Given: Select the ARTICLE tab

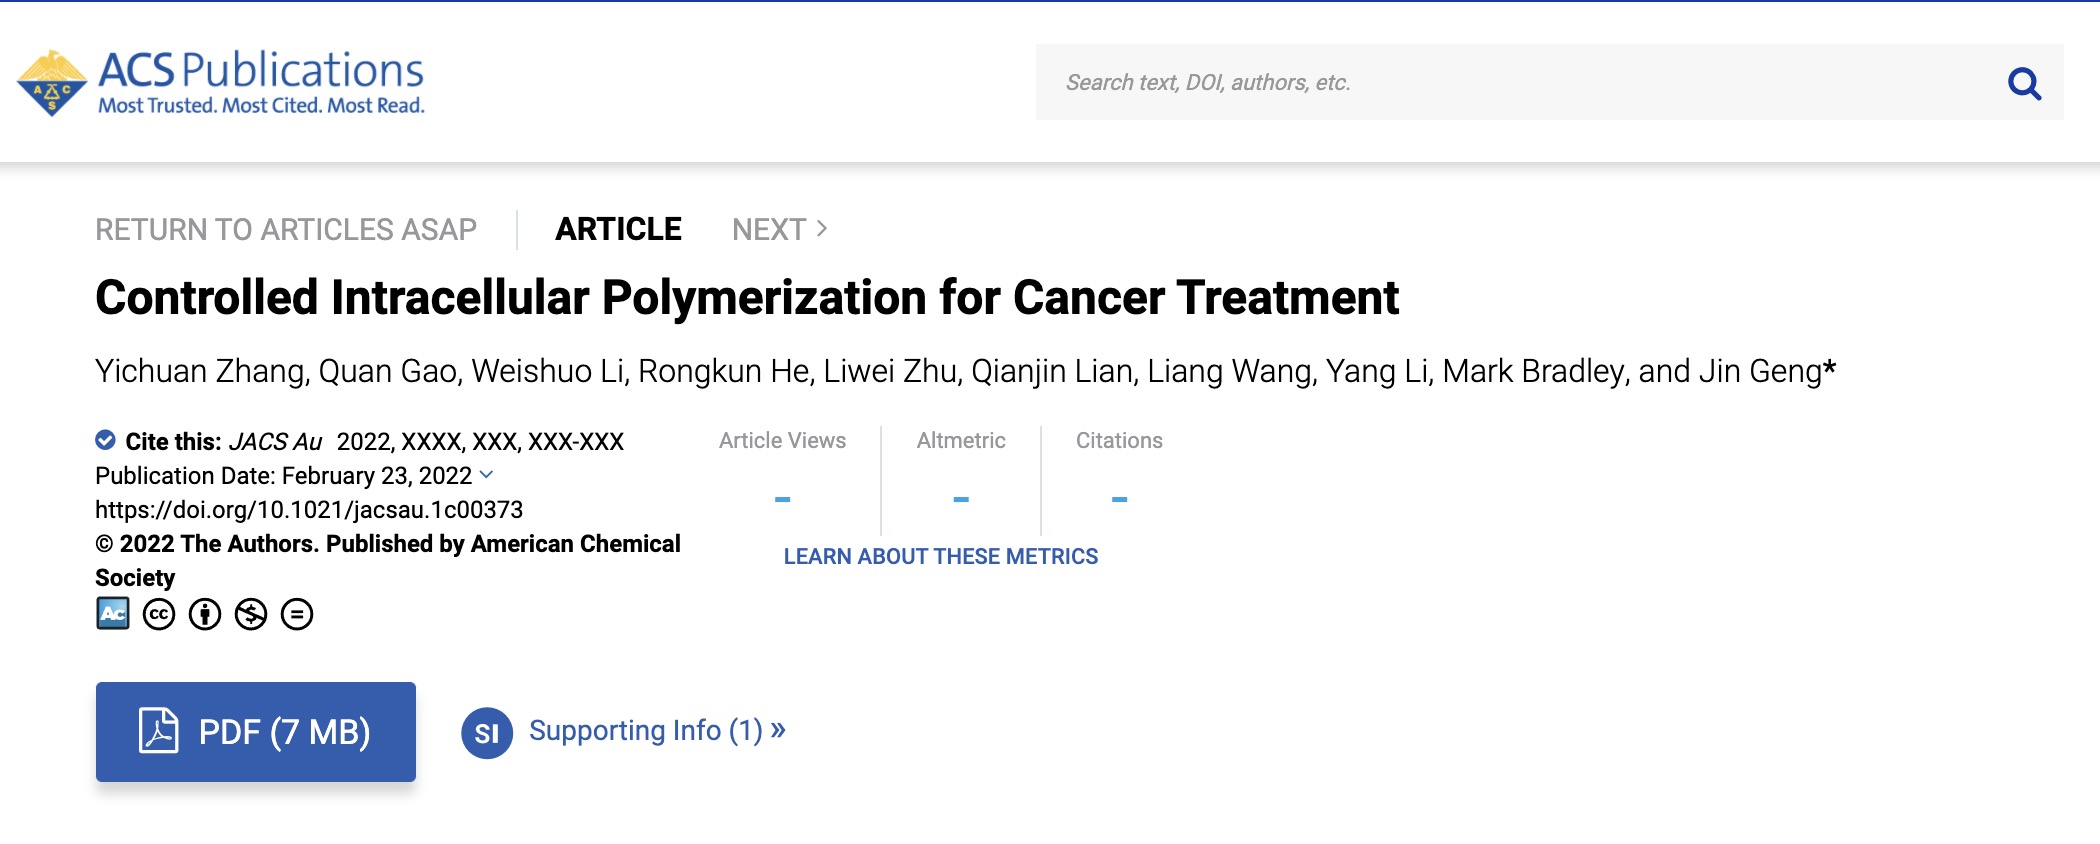Looking at the screenshot, I should [618, 229].
